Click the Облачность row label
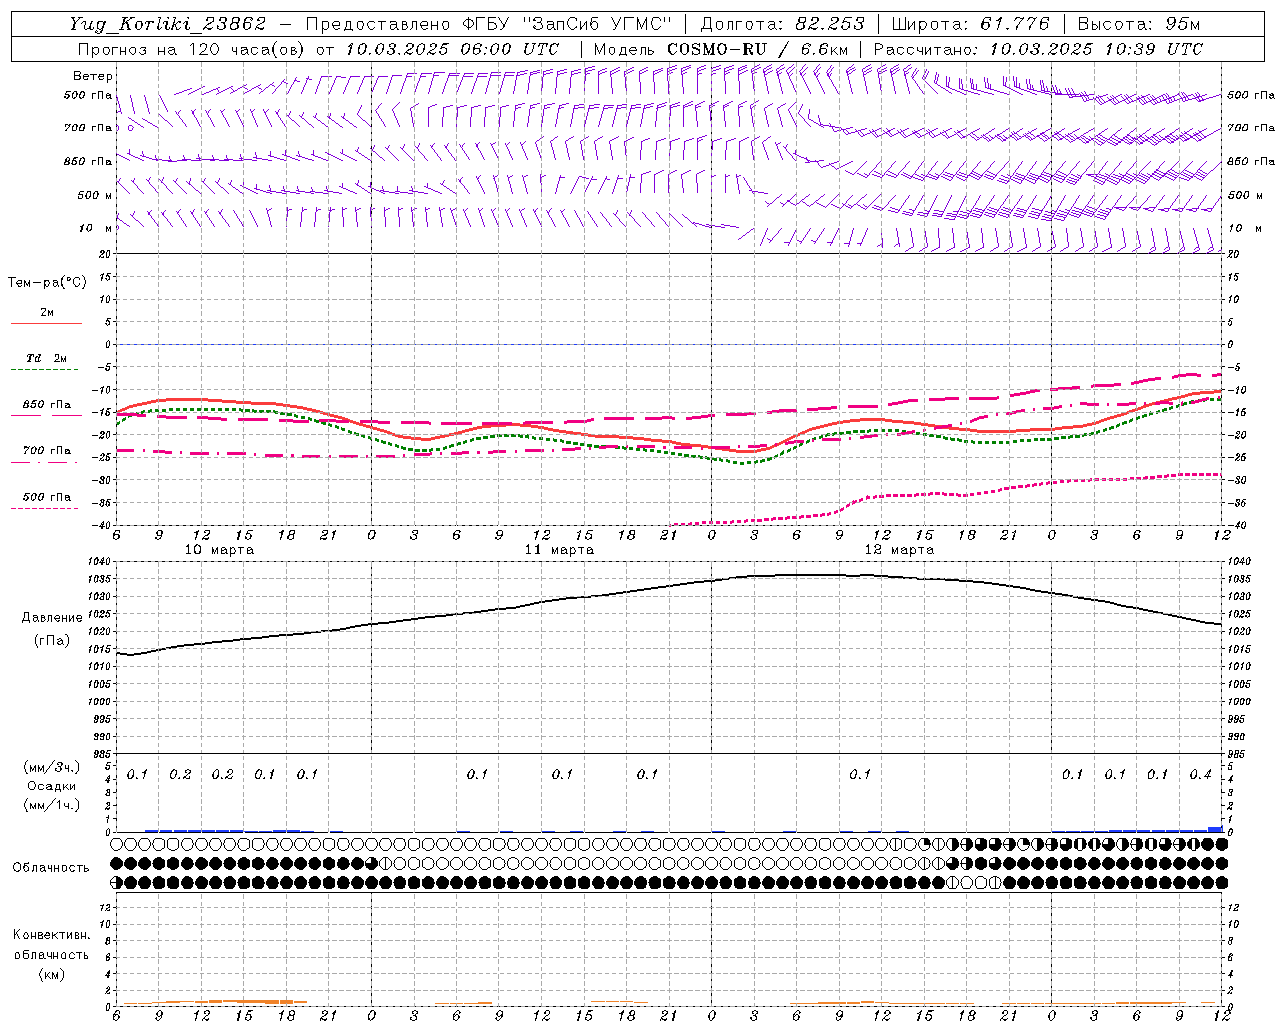The image size is (1280, 1024). (51, 867)
